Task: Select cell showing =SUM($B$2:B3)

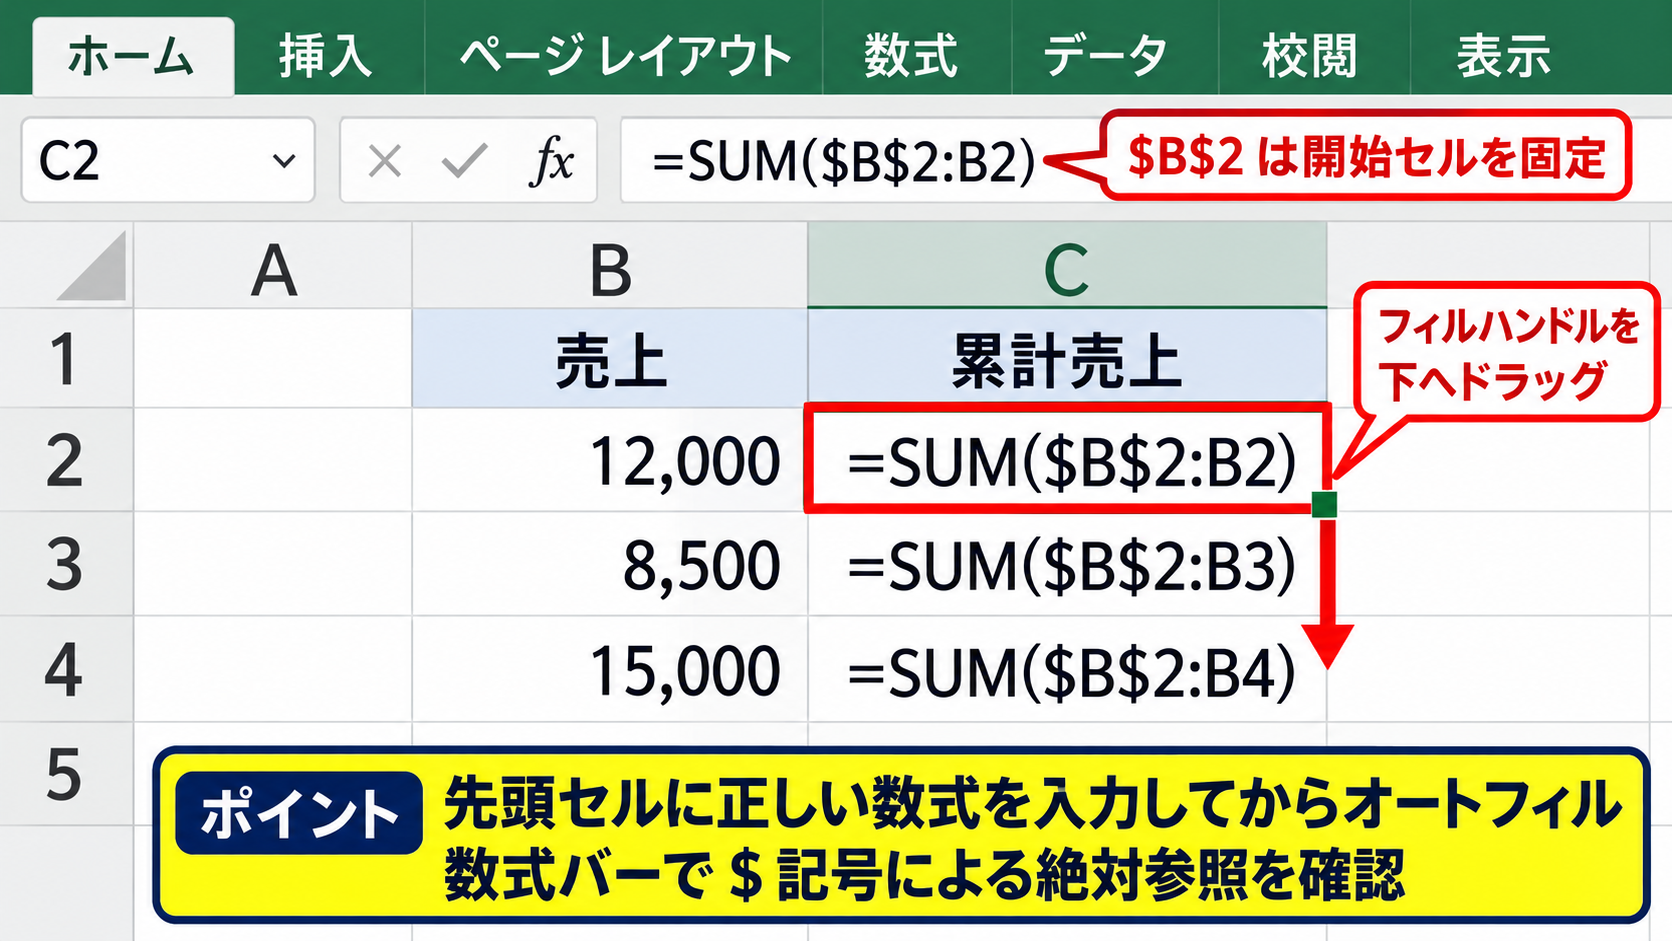Action: (1067, 565)
